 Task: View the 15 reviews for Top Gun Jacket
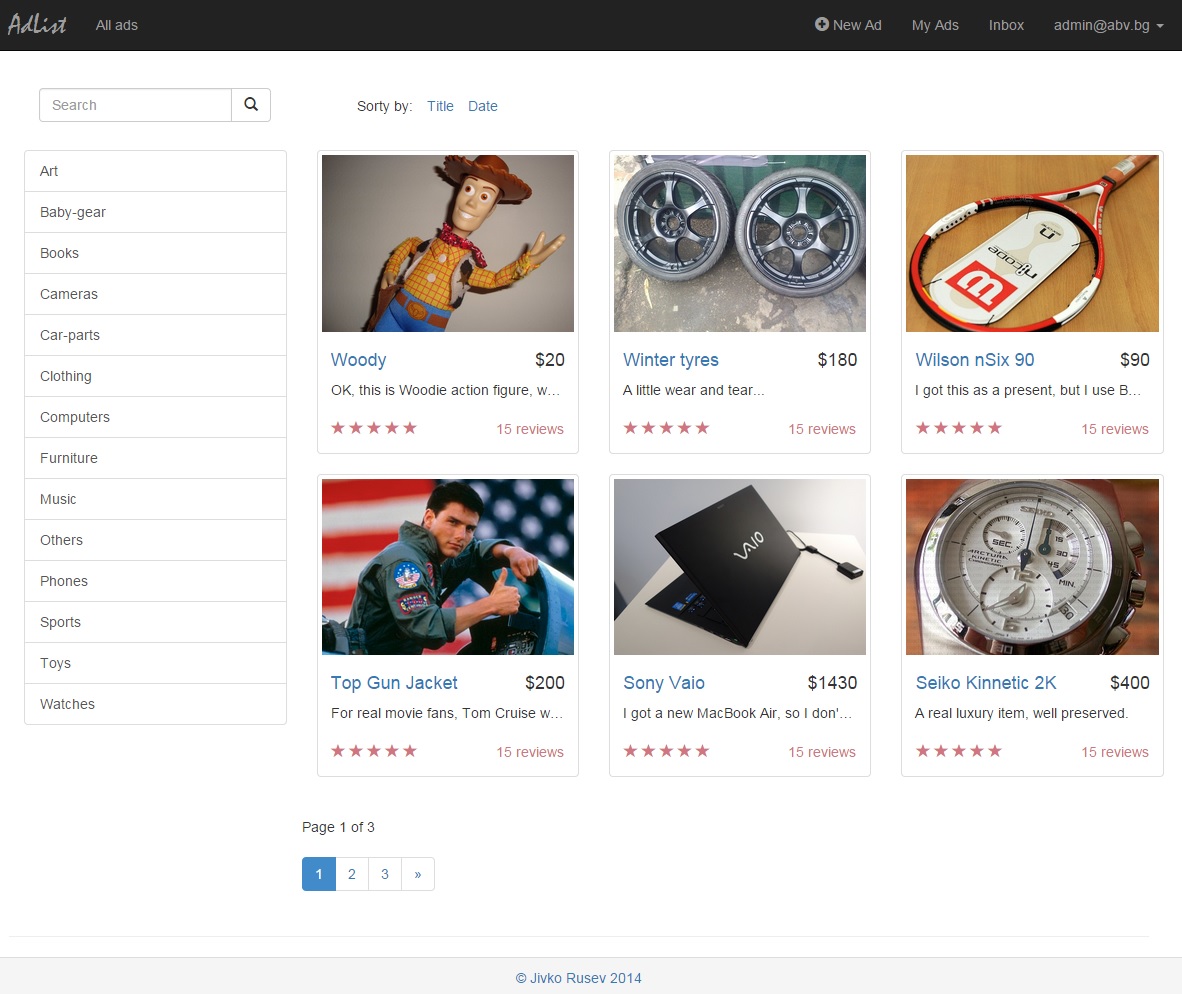(x=530, y=752)
